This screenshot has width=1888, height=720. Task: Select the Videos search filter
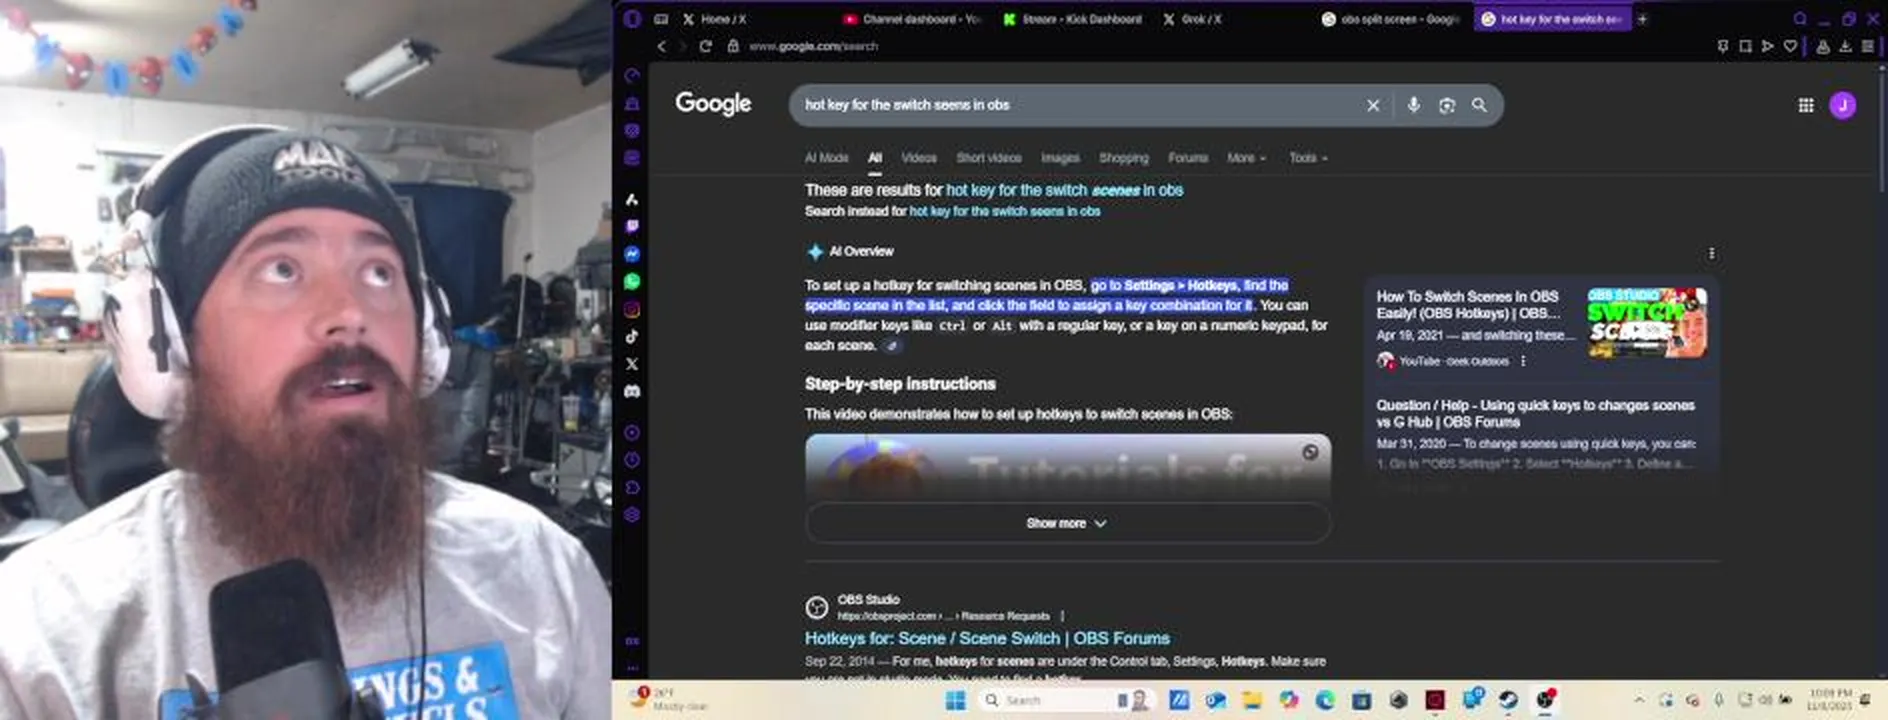pyautogui.click(x=918, y=158)
